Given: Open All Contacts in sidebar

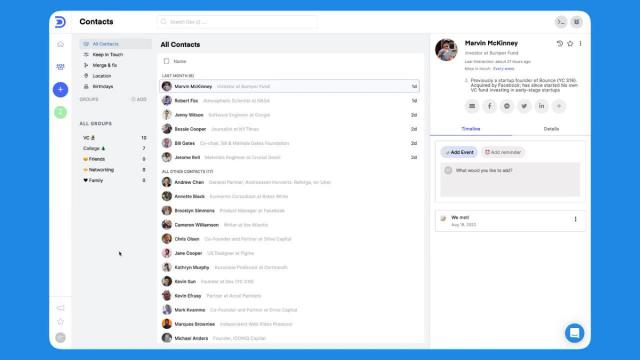Looking at the screenshot, I should [116, 44].
